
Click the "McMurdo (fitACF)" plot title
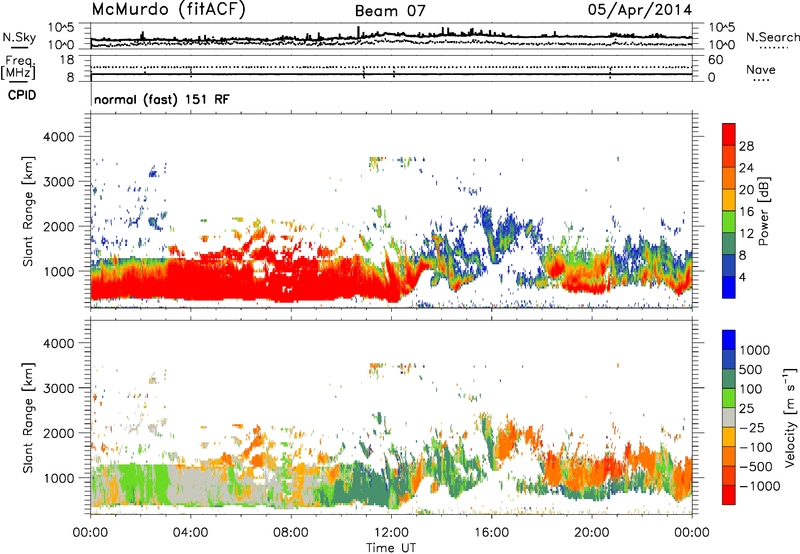(168, 10)
